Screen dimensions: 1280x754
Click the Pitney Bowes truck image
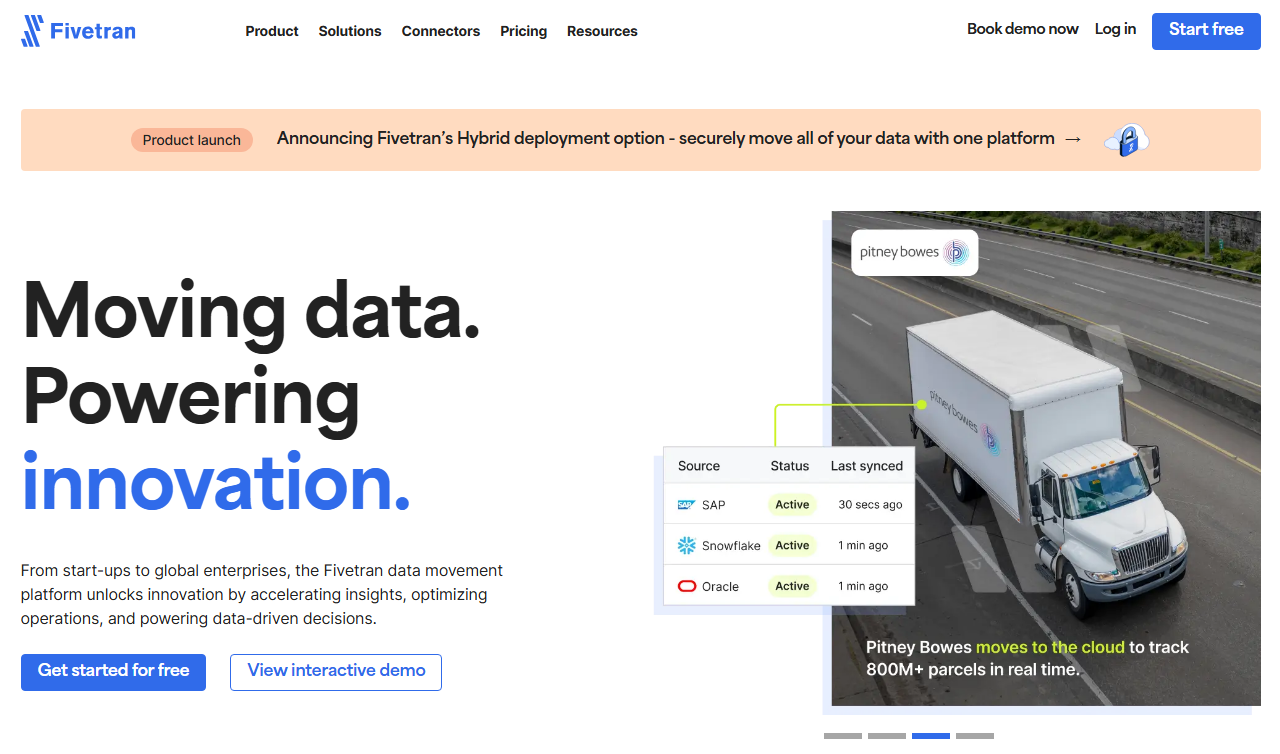tap(1046, 458)
